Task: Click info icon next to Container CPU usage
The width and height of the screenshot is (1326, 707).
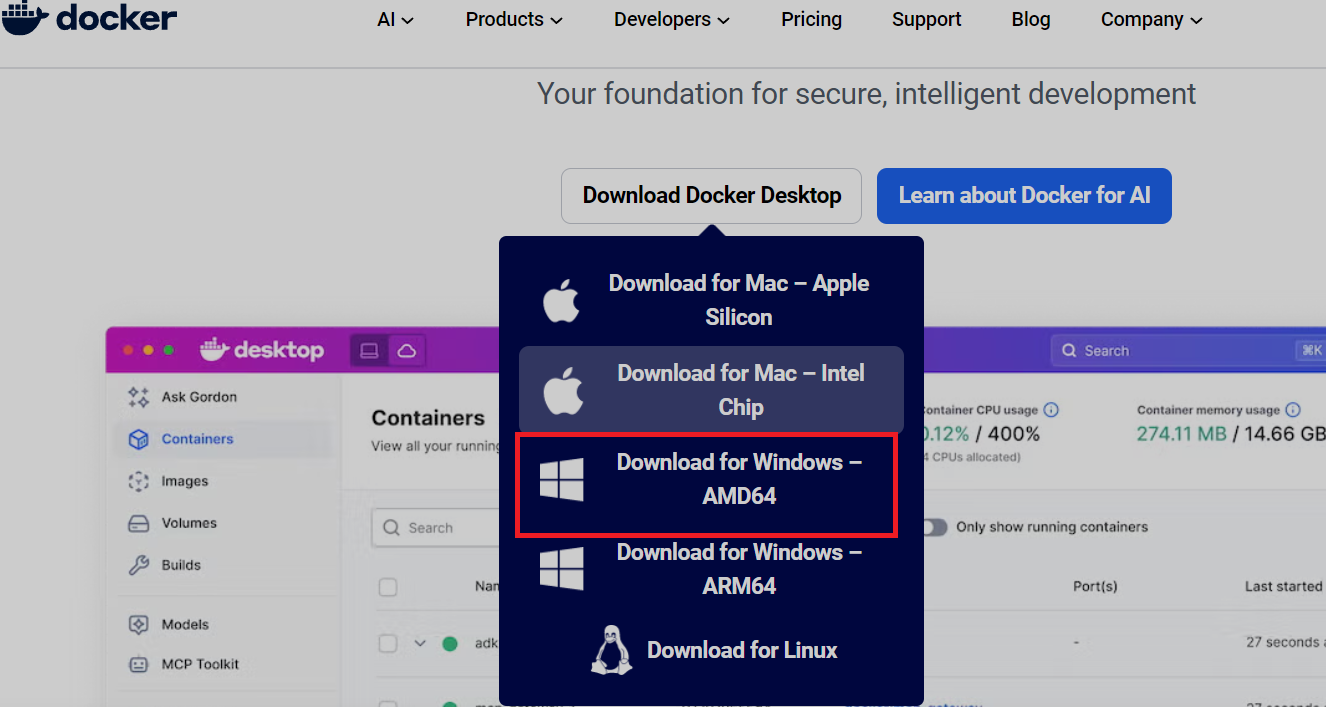Action: click(1051, 410)
